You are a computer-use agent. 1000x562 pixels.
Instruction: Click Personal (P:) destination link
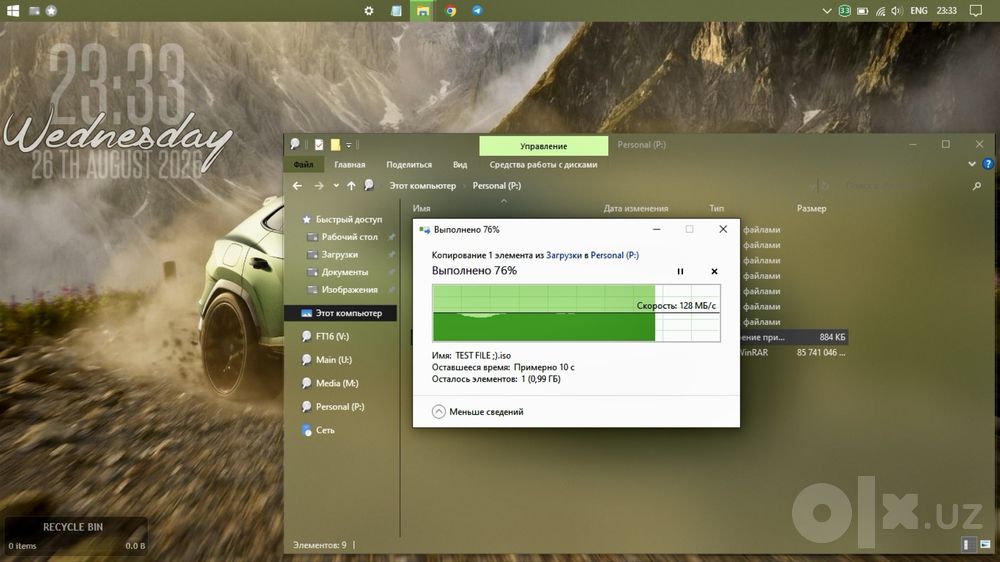[615, 255]
